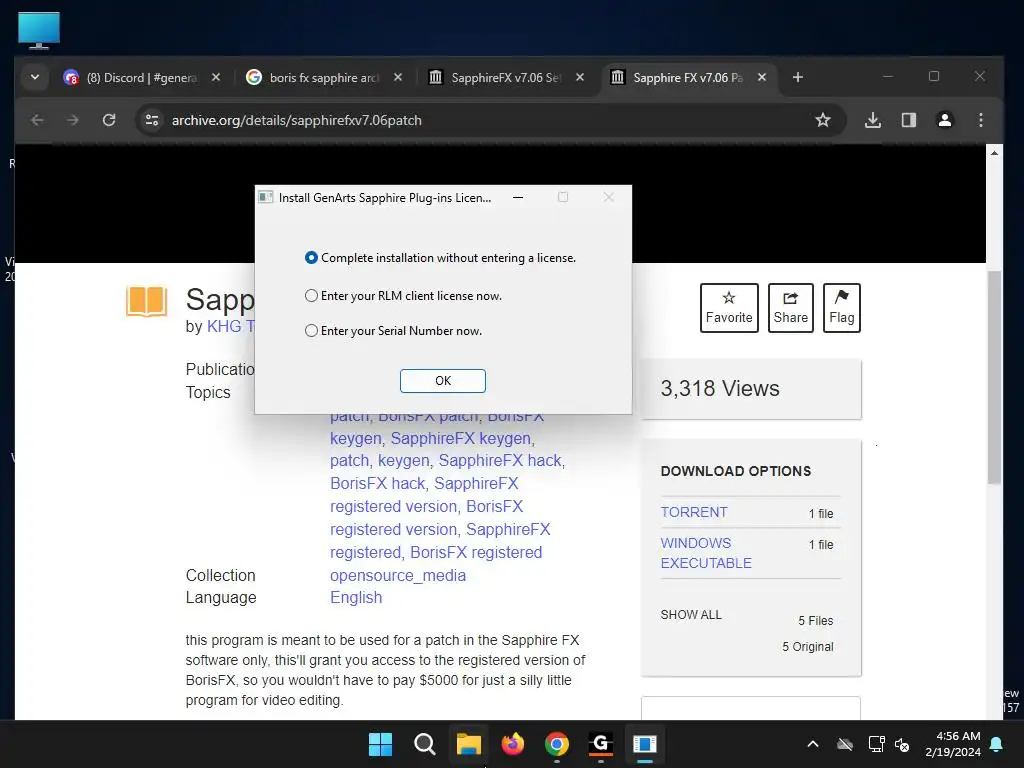The height and width of the screenshot is (768, 1024).
Task: Select 'Enter your Serial Number now' option
Action: [393, 331]
